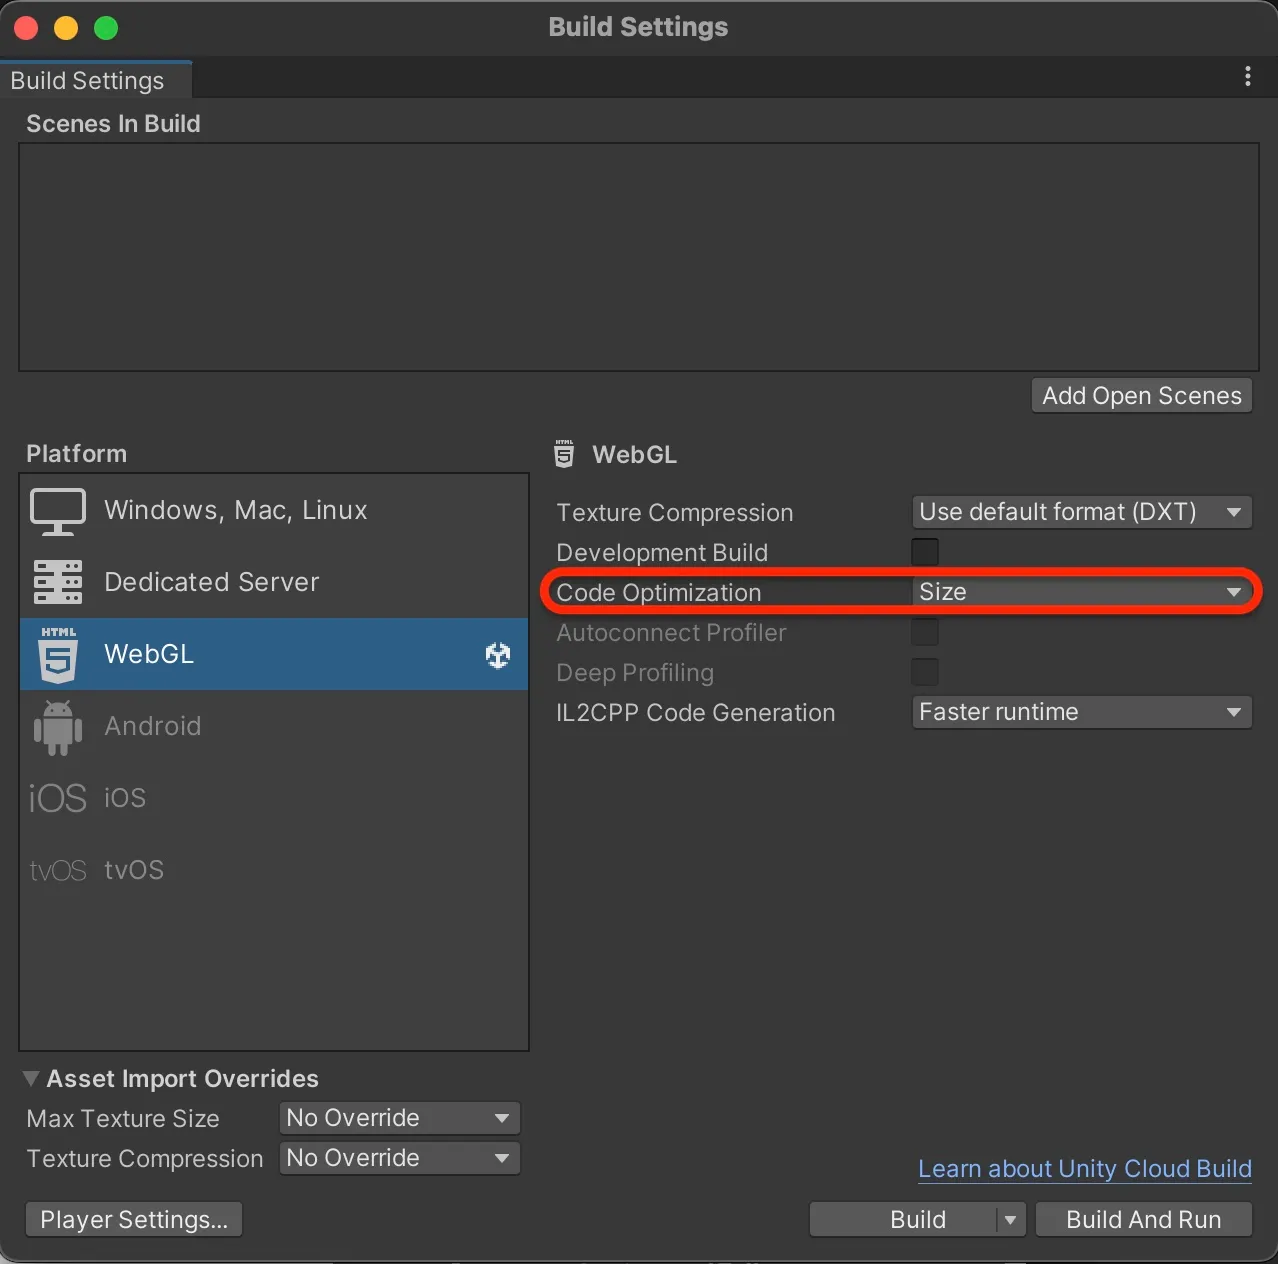Viewport: 1278px width, 1264px height.
Task: Click the Android robot icon
Action: tap(58, 727)
